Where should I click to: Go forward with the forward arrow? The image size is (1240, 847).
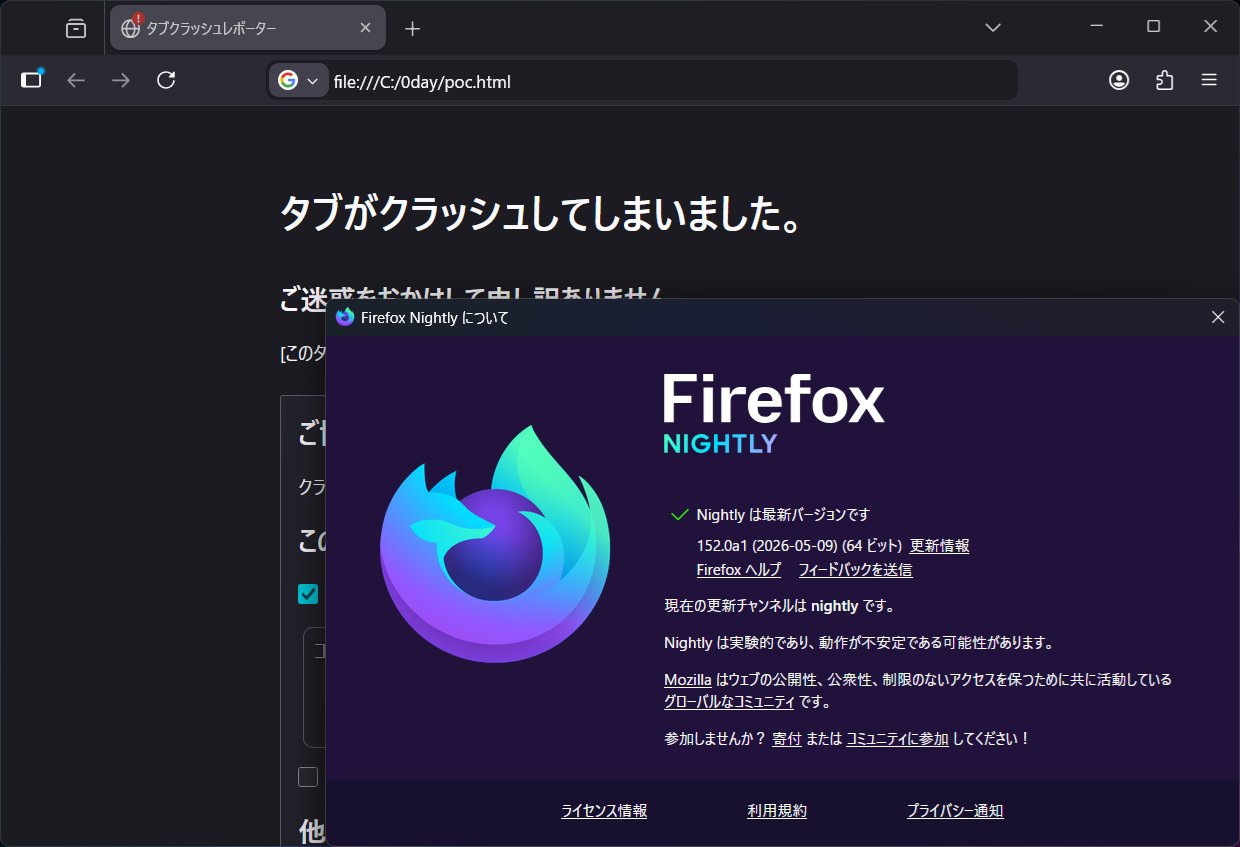(x=121, y=80)
